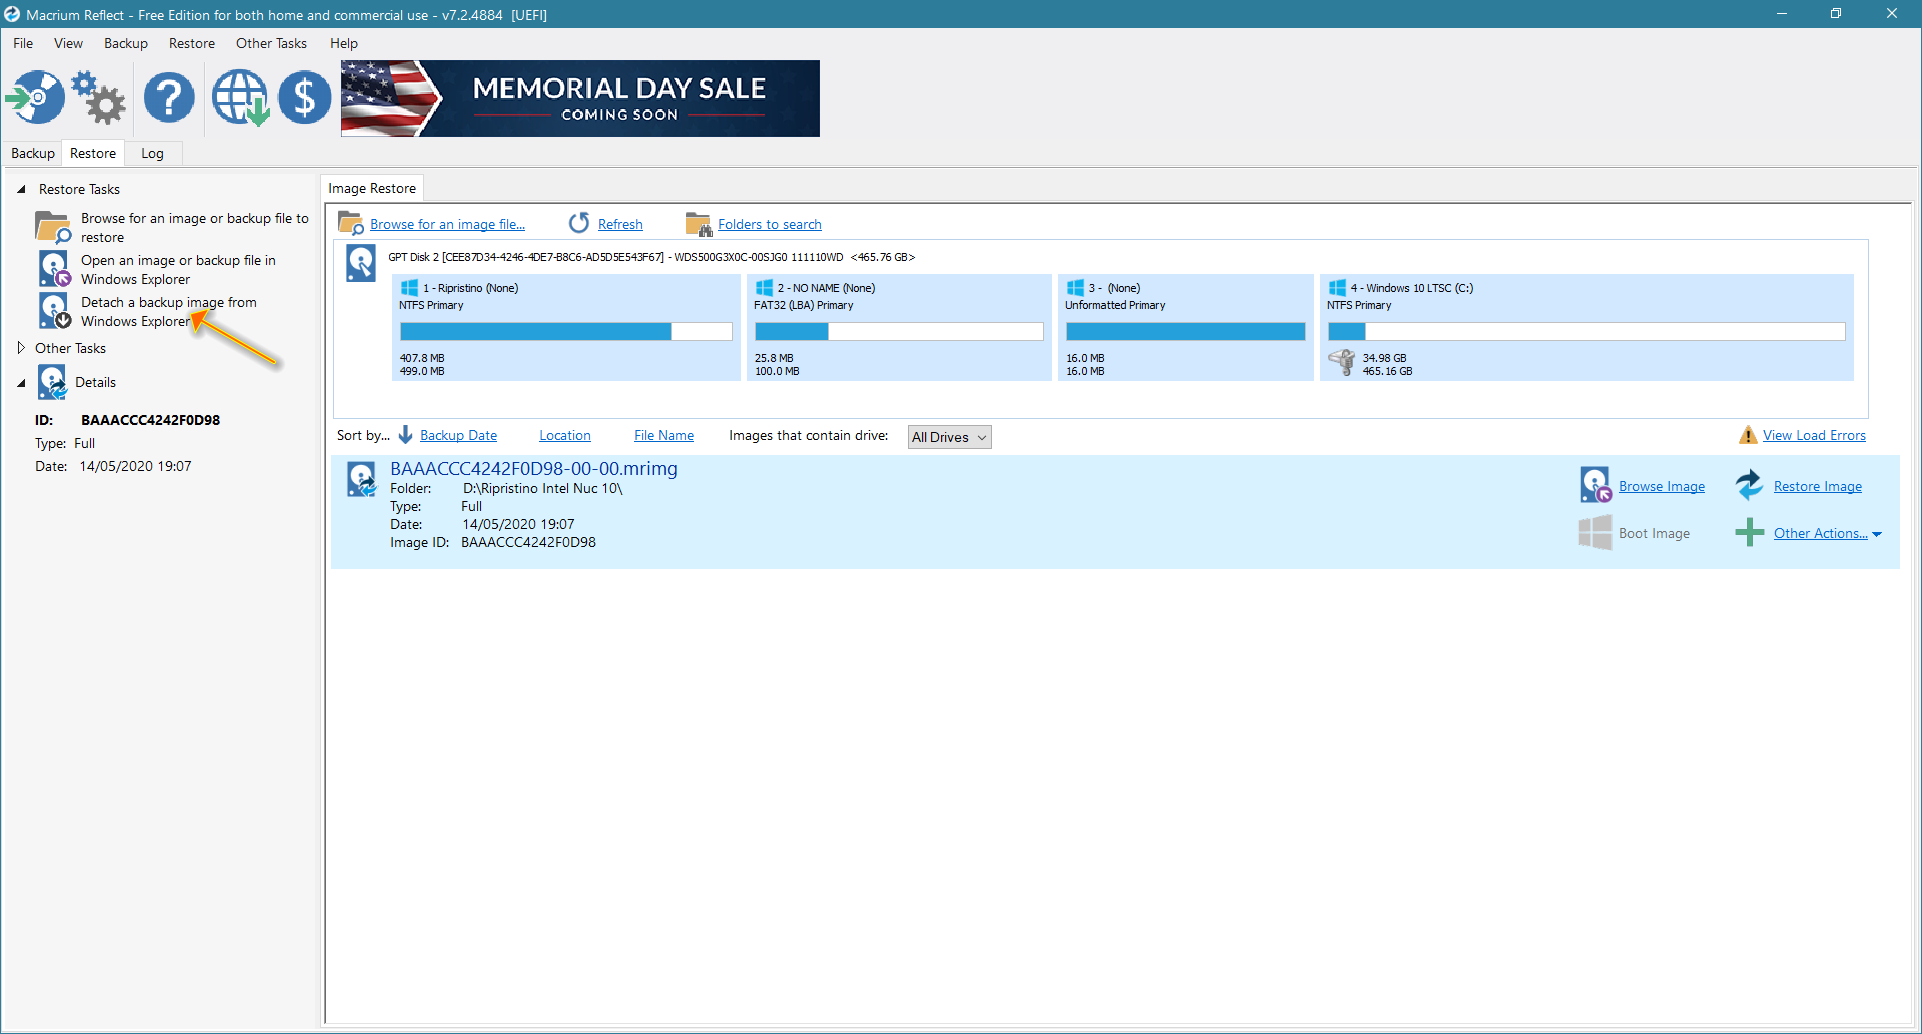Open the All Drives dropdown
The width and height of the screenshot is (1922, 1034).
point(949,437)
